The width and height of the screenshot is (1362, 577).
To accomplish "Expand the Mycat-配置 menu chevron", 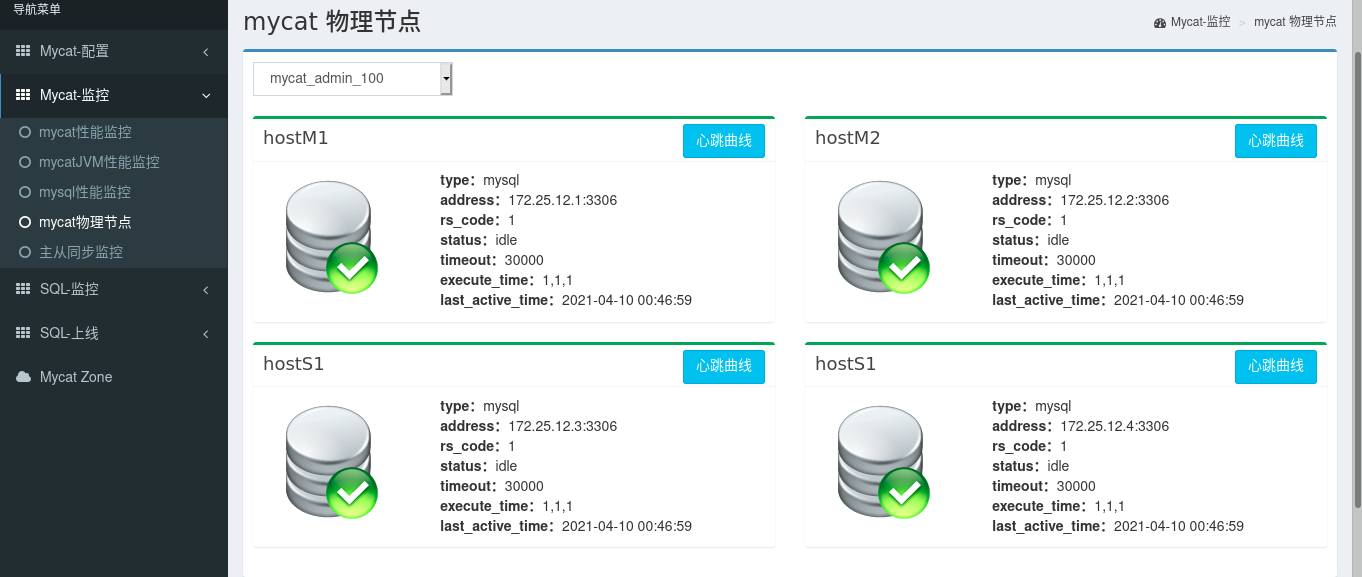I will click(206, 52).
